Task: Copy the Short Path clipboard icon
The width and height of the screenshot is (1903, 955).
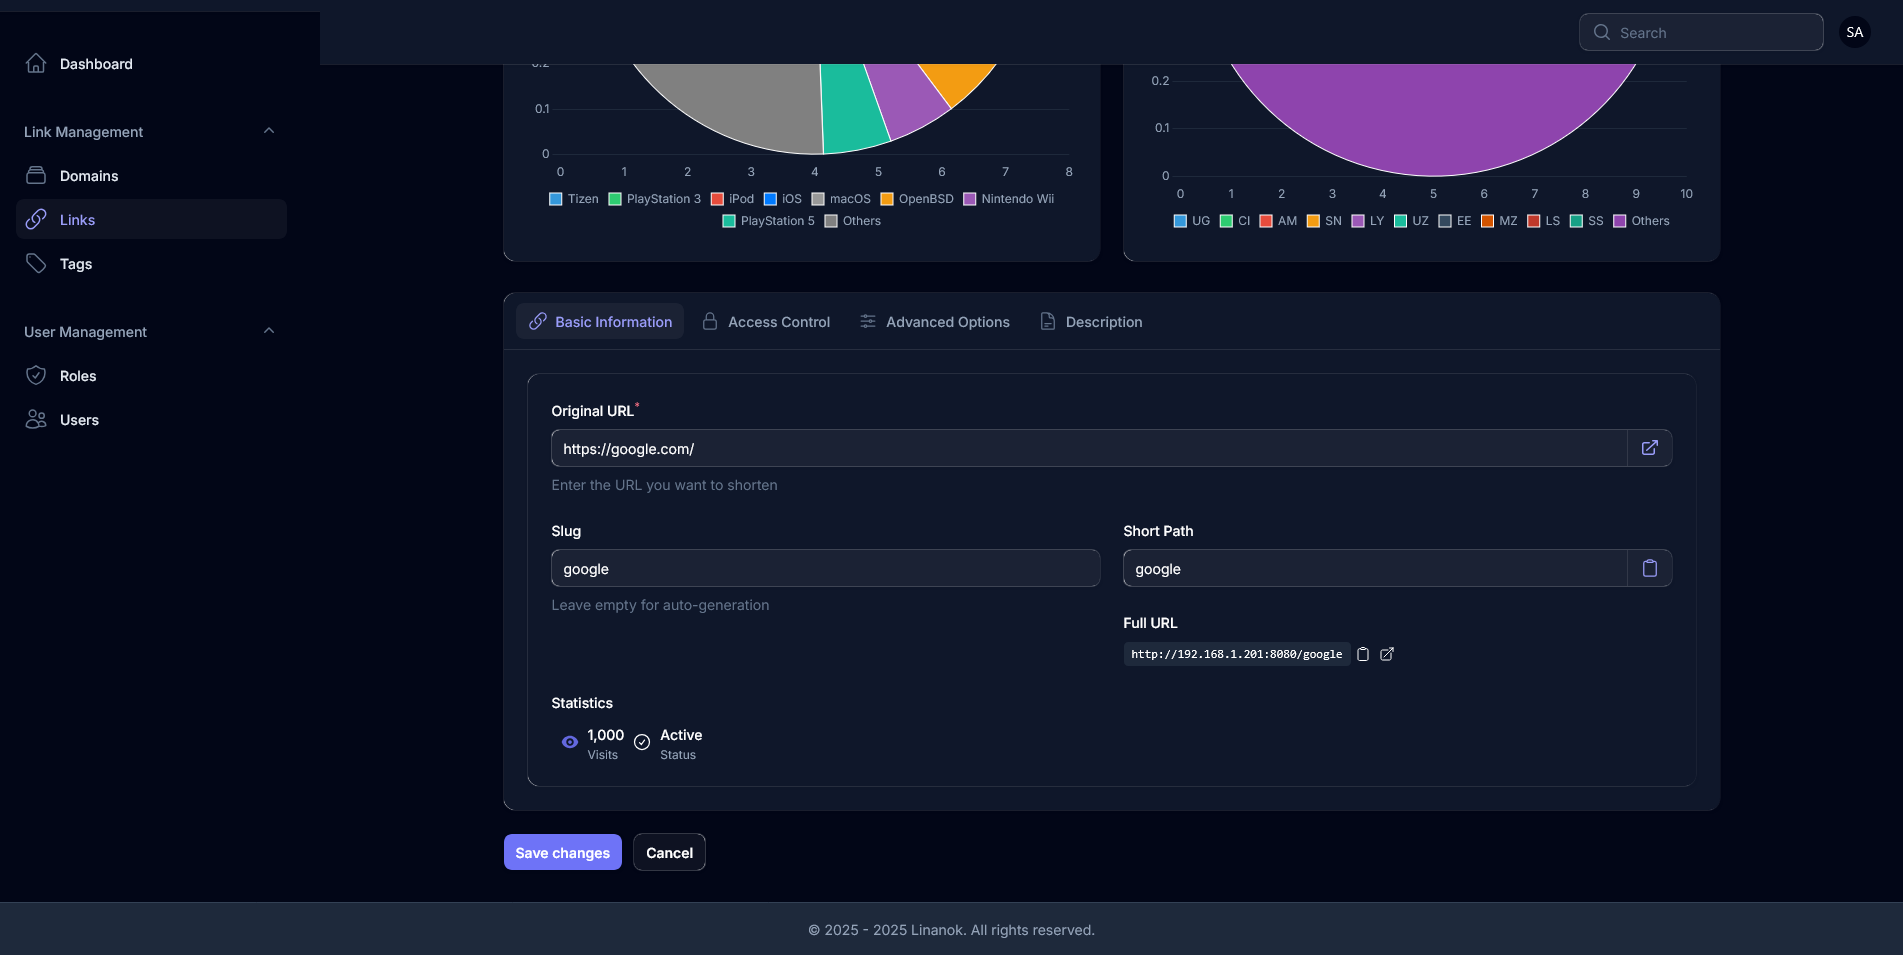Action: tap(1650, 568)
